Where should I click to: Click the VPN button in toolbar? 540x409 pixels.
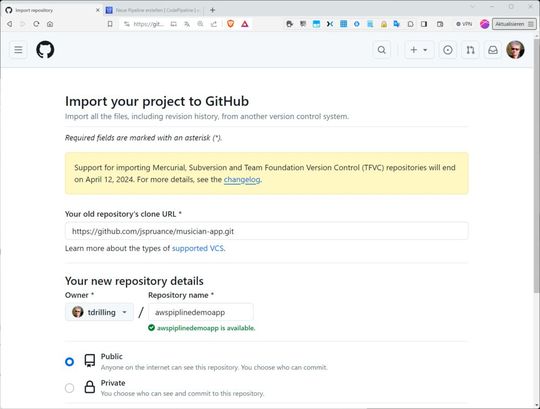tap(464, 24)
